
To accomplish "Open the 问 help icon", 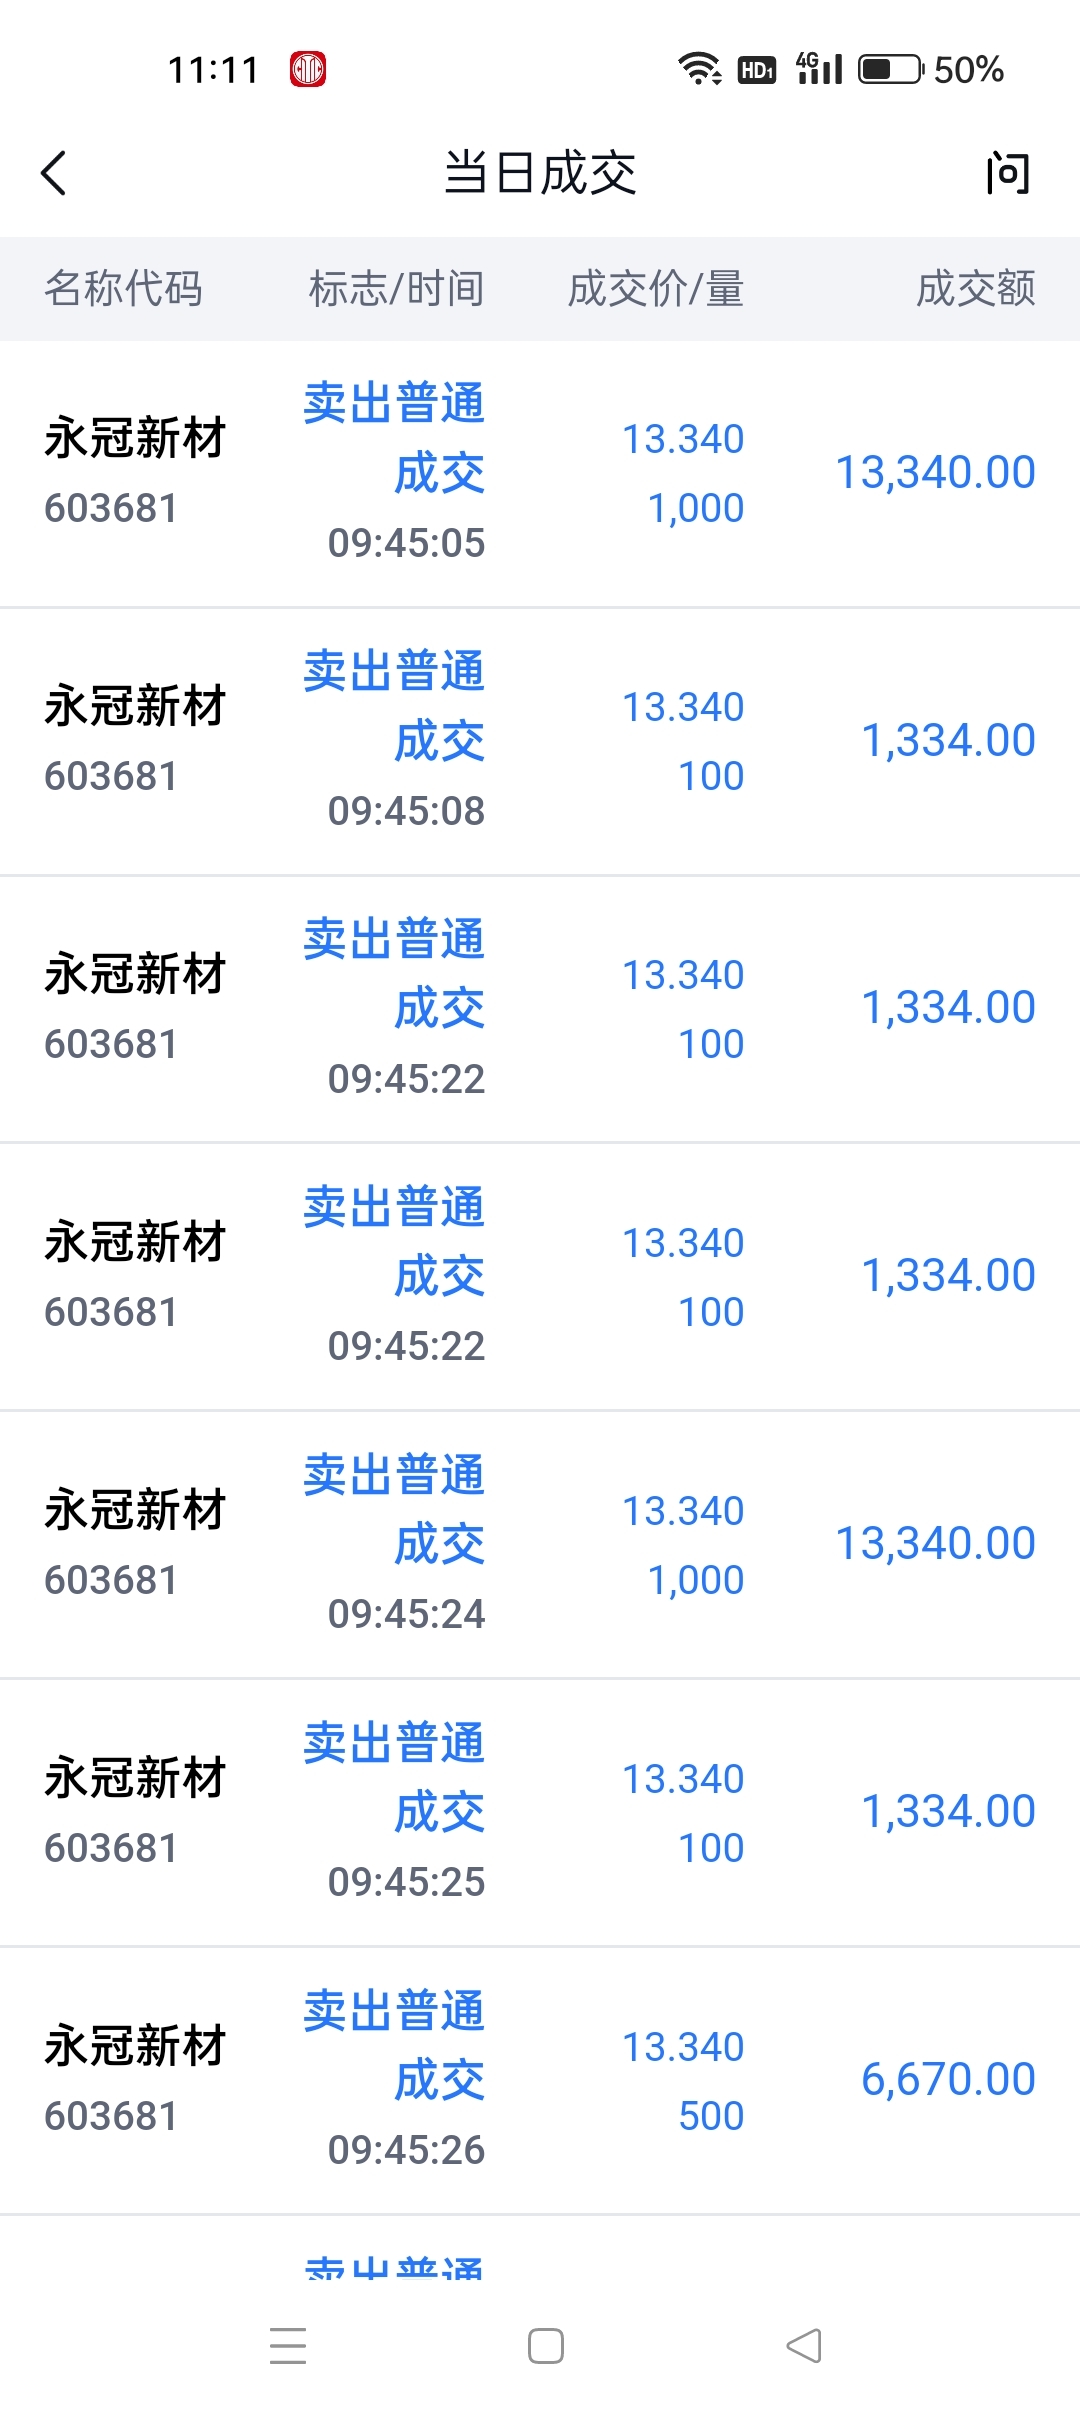I will click(1007, 173).
